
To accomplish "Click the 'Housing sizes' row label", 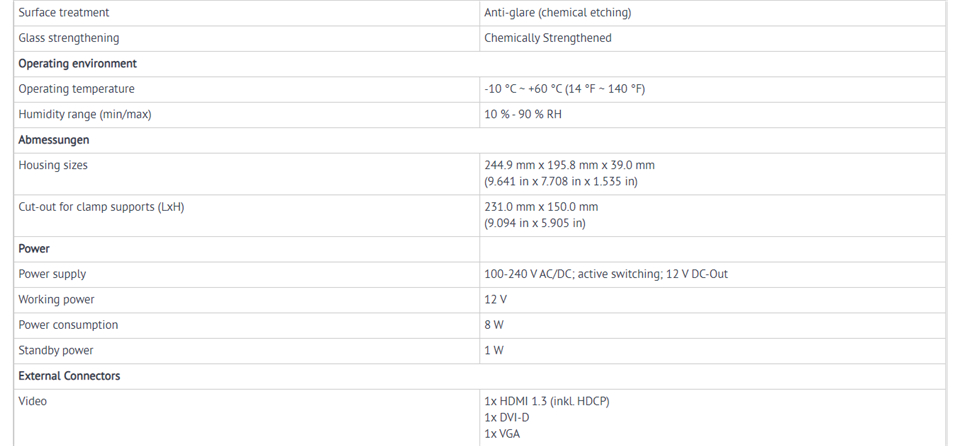I will click(x=52, y=165).
